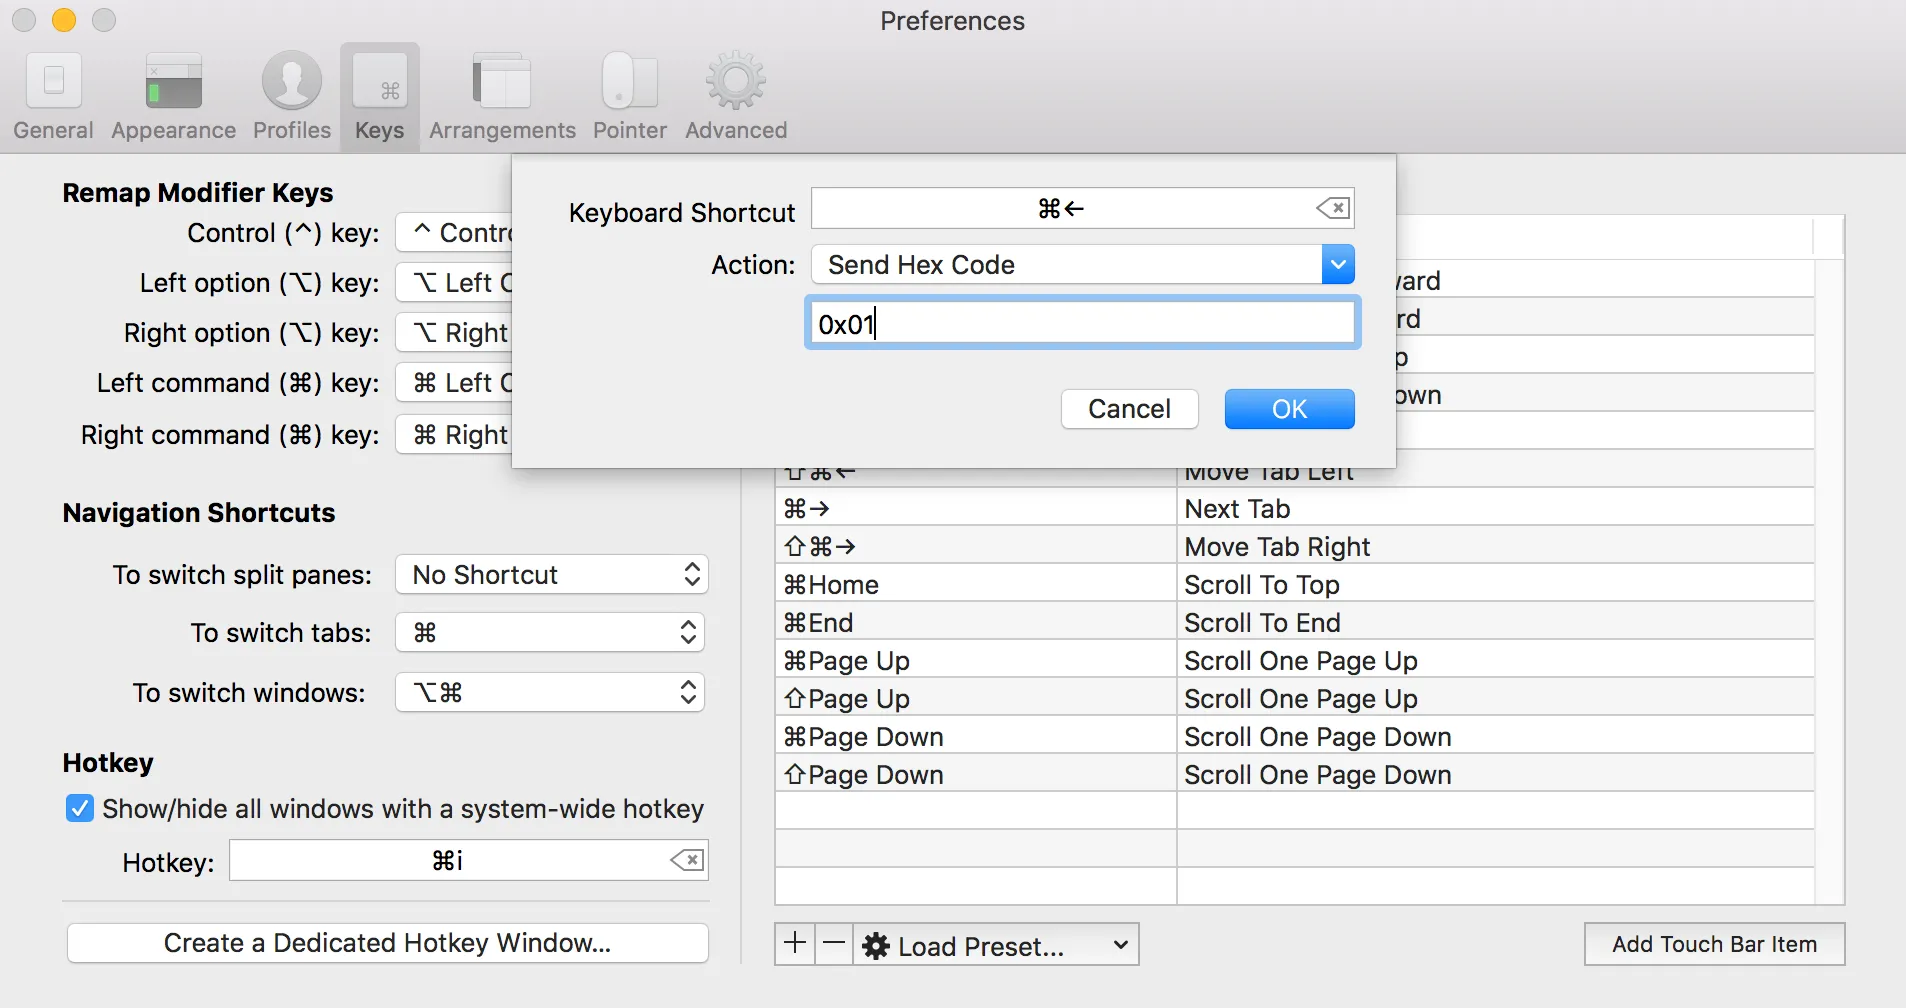Click the plus button to add key mapping
The width and height of the screenshot is (1906, 1008).
tap(795, 943)
